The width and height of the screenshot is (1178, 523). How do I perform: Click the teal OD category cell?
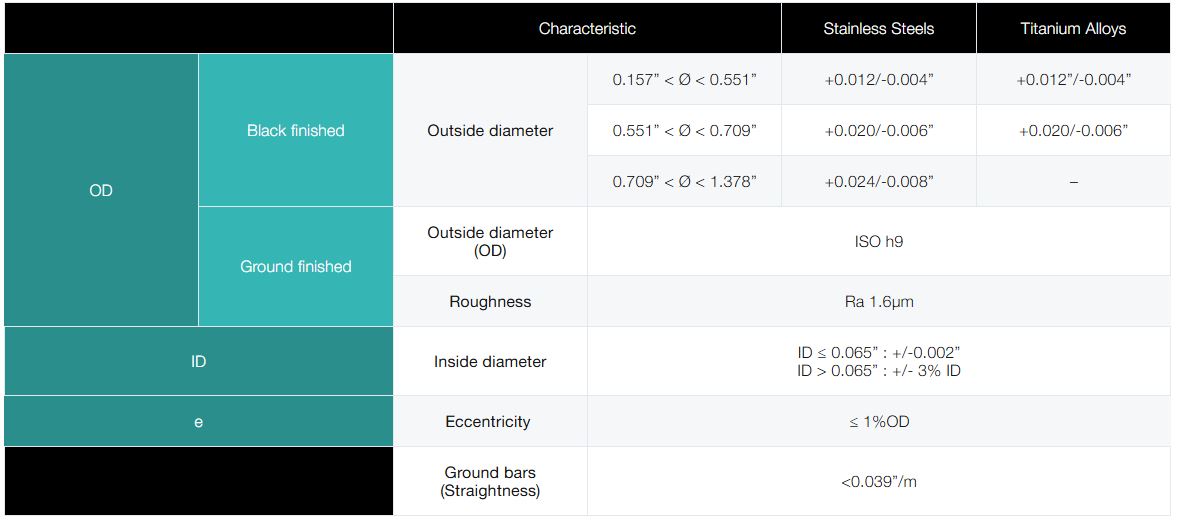tap(101, 190)
